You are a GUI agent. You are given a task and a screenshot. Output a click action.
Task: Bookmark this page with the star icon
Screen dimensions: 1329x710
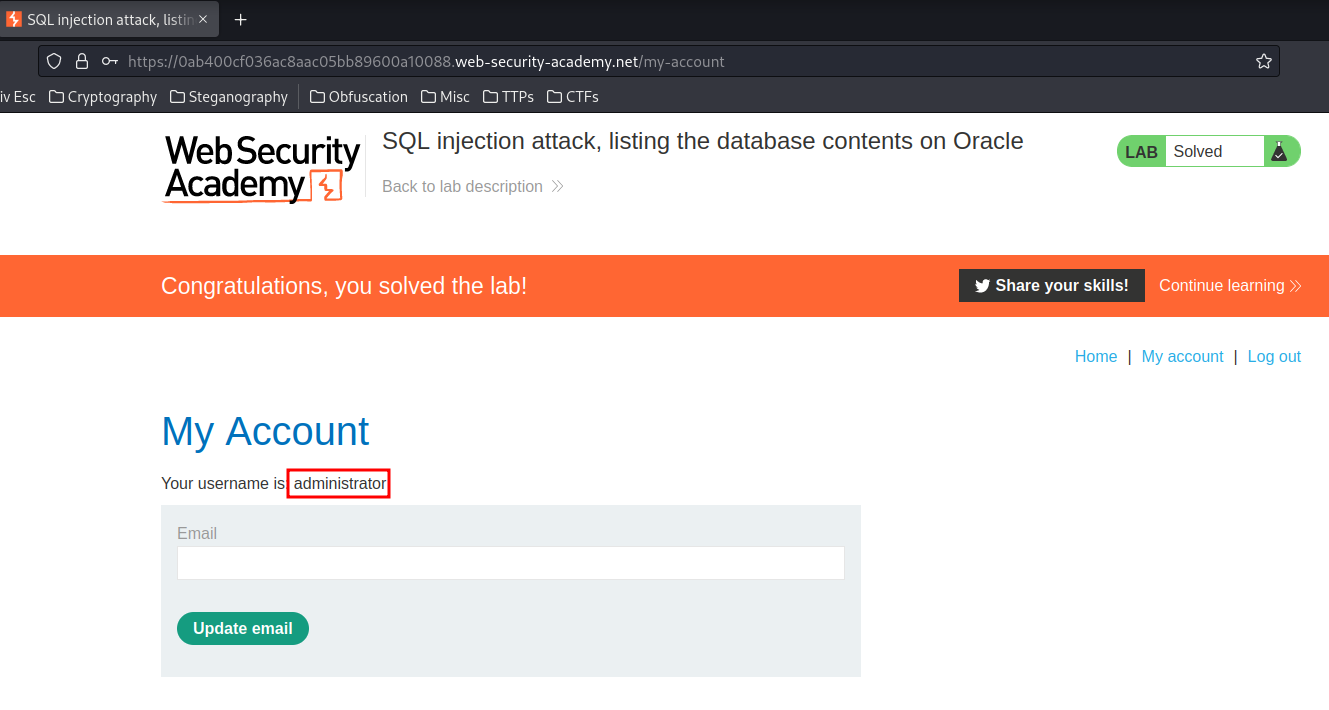point(1264,61)
